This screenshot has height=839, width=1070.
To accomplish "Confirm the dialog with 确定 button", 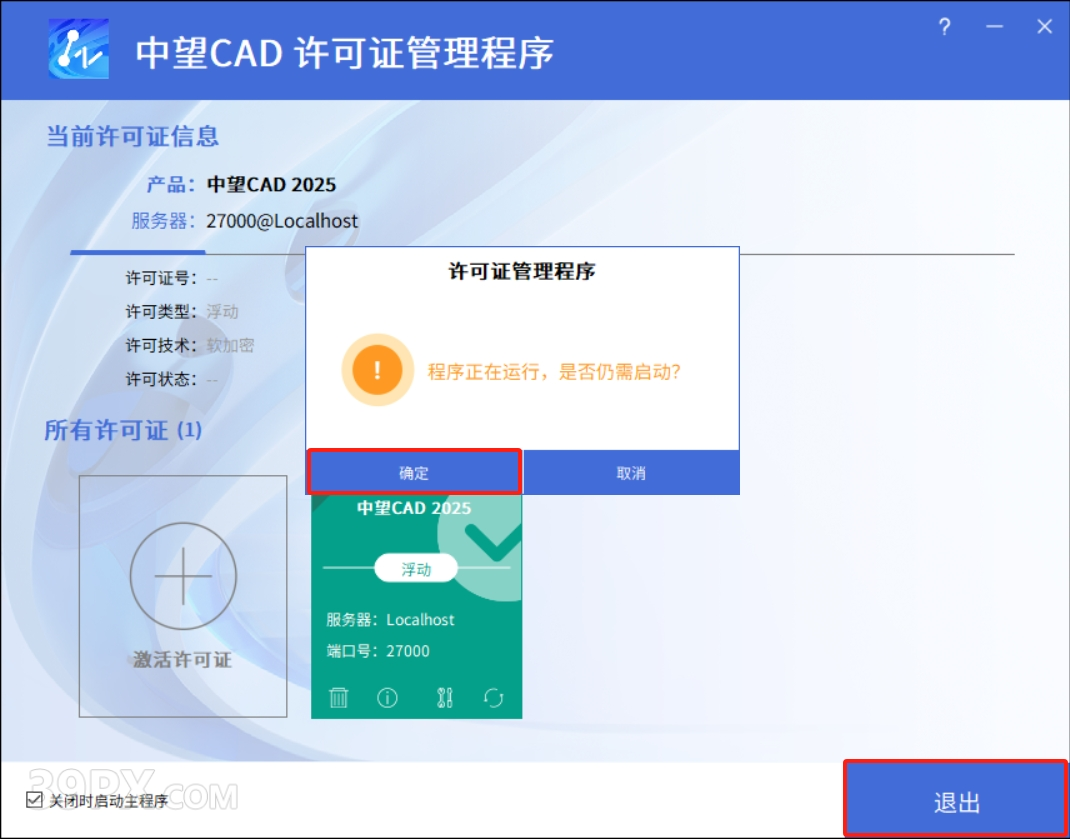I will [x=414, y=472].
